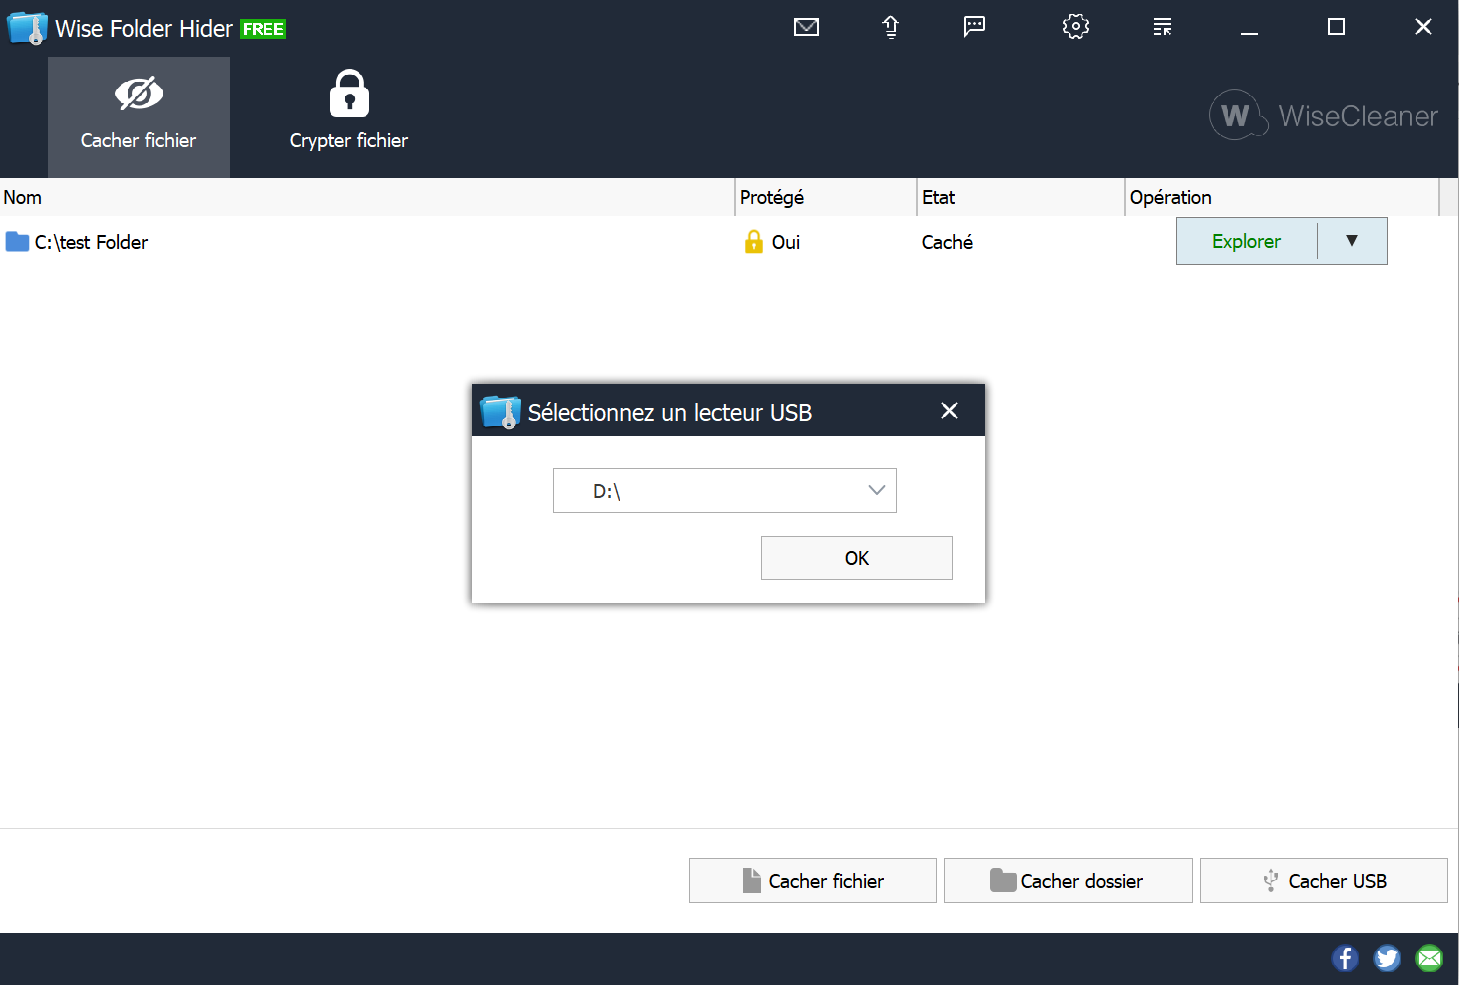Click the WiseCleaner logo
Screen dimensions: 1459x985
pos(1323,116)
